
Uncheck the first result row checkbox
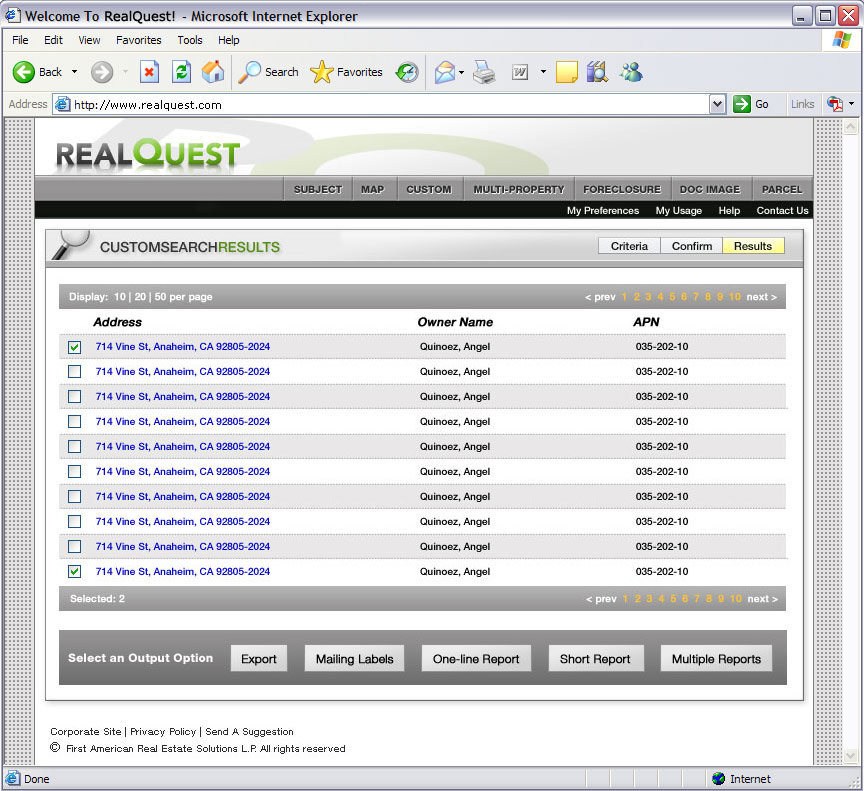click(x=74, y=347)
